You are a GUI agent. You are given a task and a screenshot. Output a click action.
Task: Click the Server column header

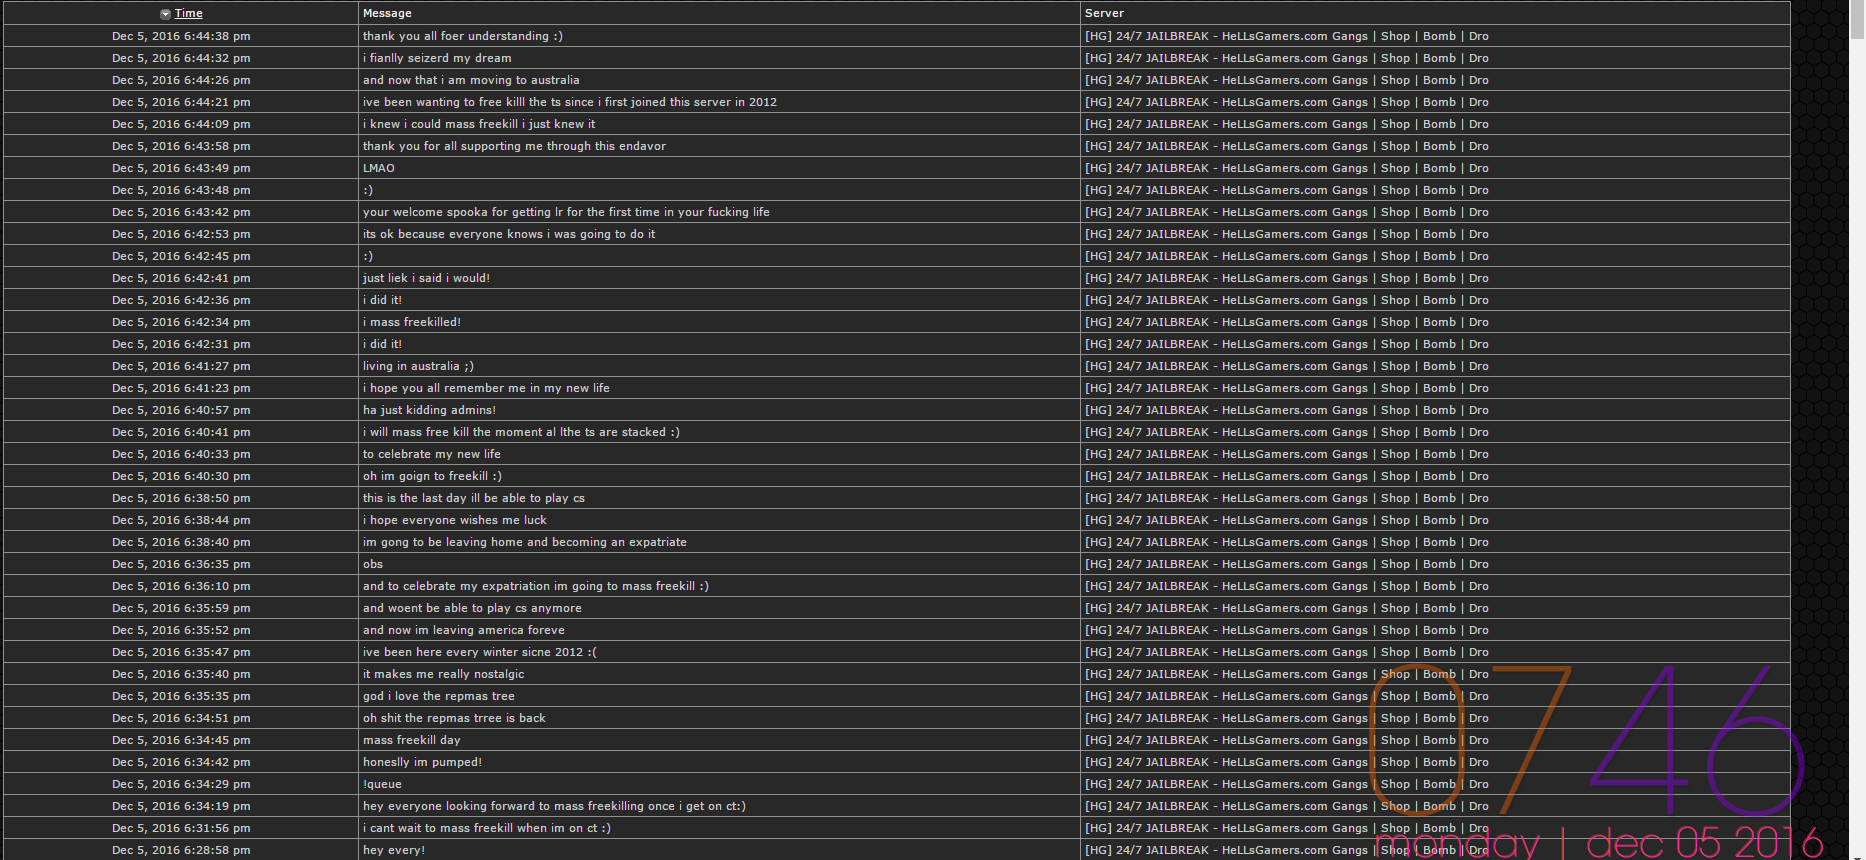tap(1104, 14)
